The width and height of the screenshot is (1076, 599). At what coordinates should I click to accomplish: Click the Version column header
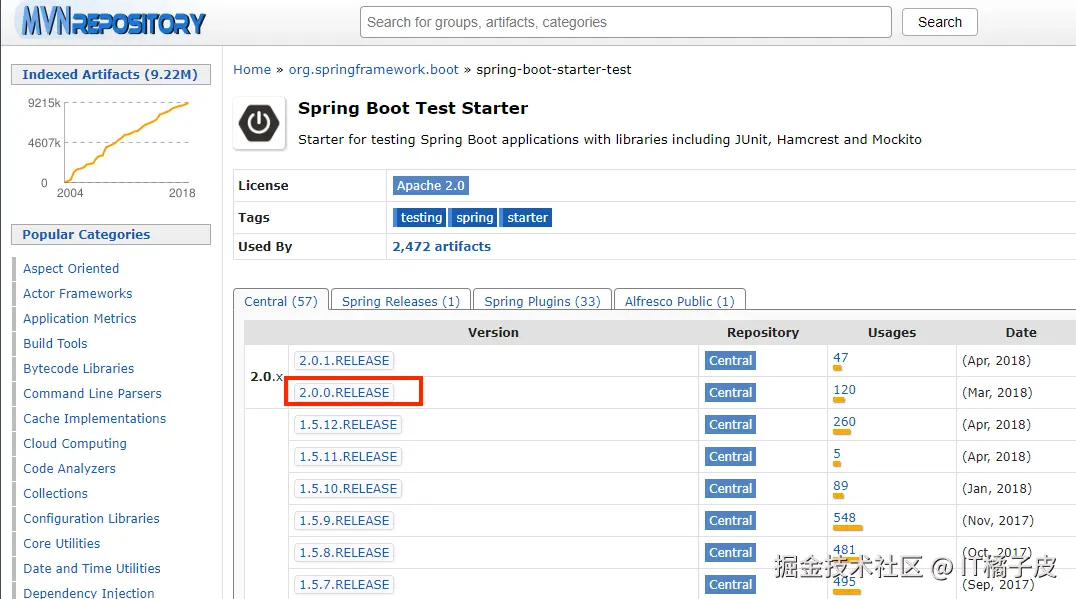coord(493,333)
